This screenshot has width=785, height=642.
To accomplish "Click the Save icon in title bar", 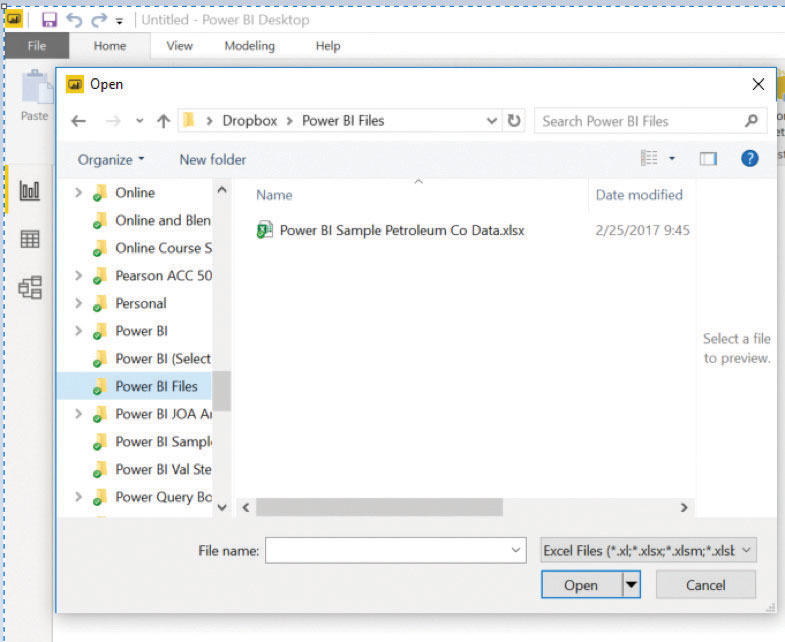I will (x=49, y=20).
